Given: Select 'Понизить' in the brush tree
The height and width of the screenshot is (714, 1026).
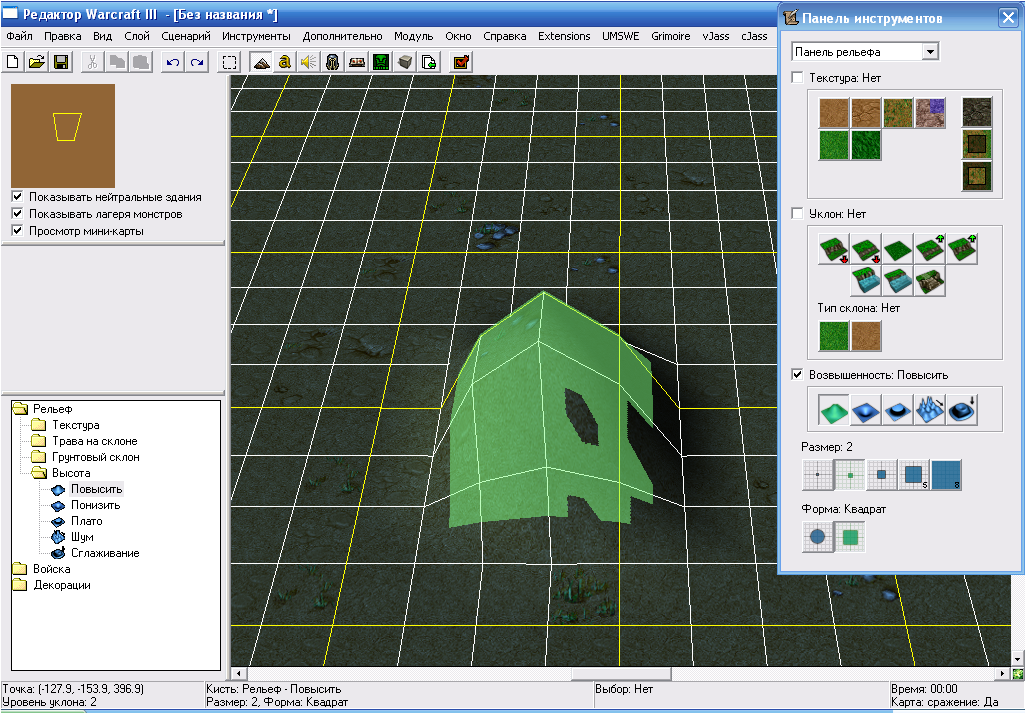Looking at the screenshot, I should 96,505.
